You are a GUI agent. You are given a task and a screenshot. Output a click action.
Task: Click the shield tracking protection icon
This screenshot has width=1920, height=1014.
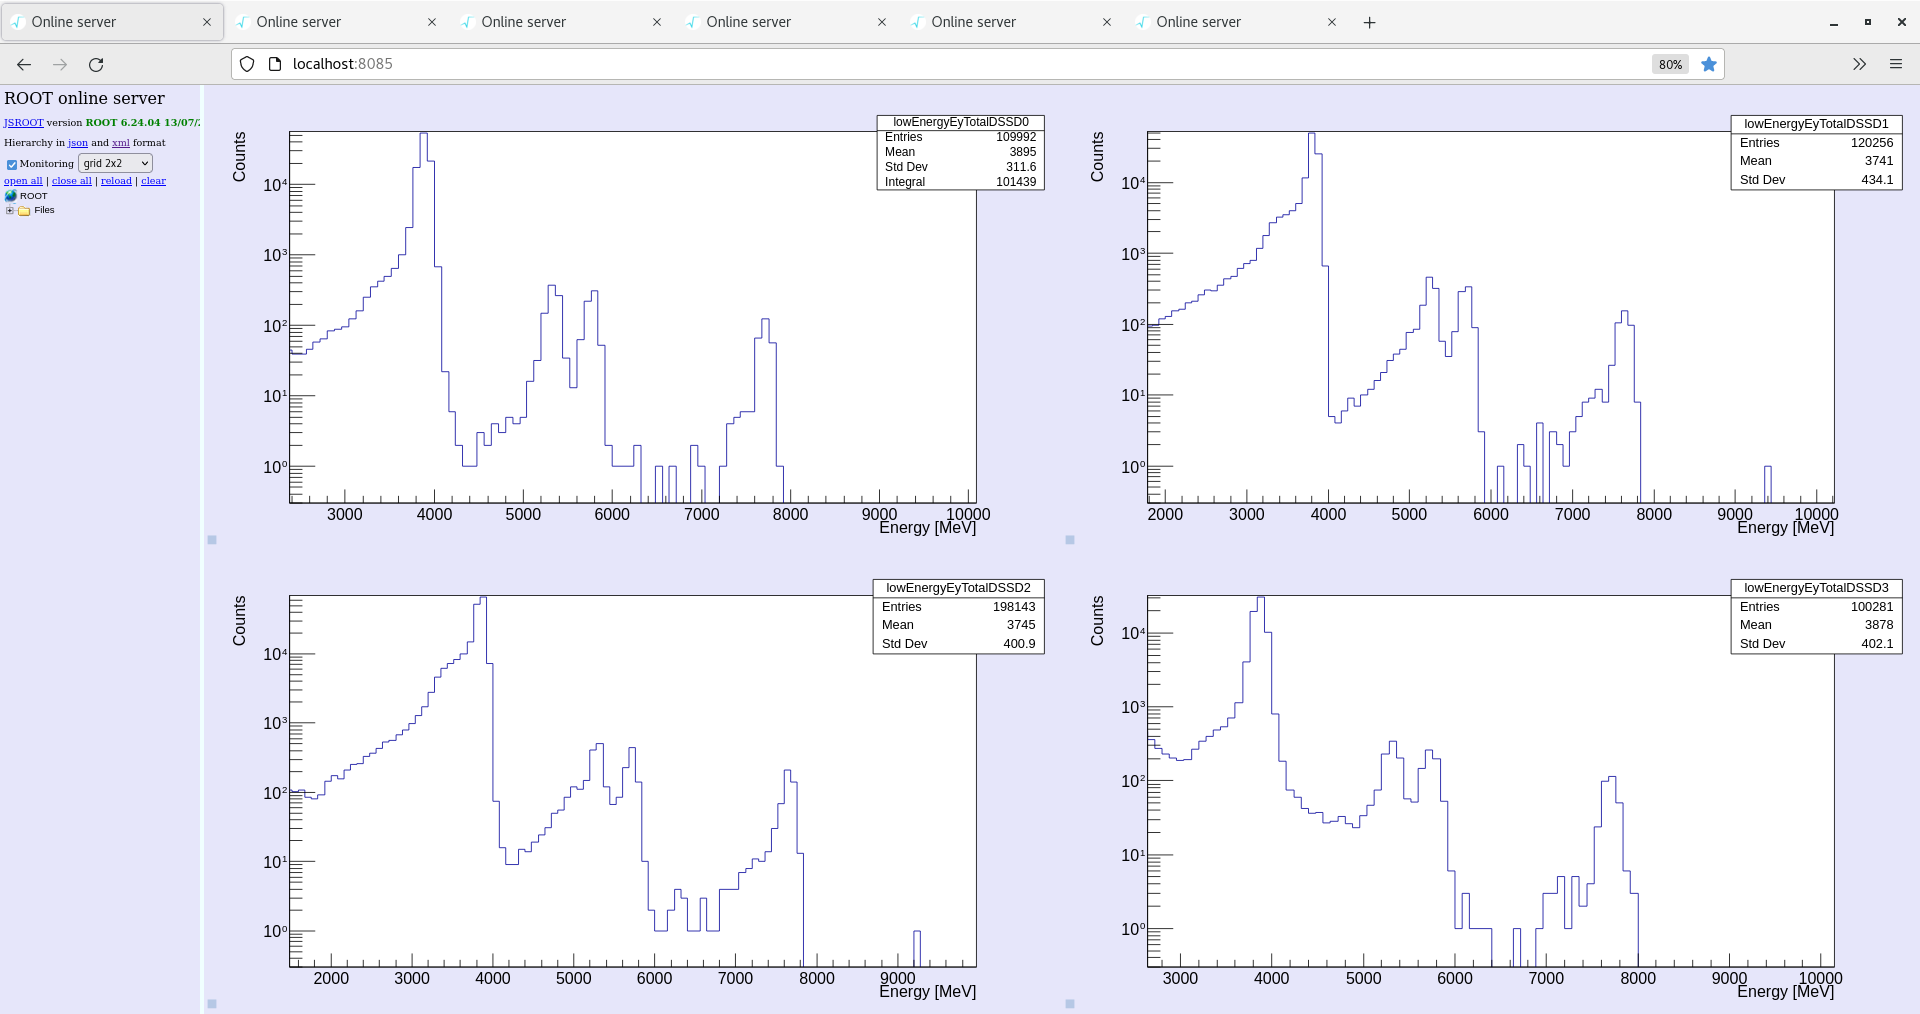(247, 65)
